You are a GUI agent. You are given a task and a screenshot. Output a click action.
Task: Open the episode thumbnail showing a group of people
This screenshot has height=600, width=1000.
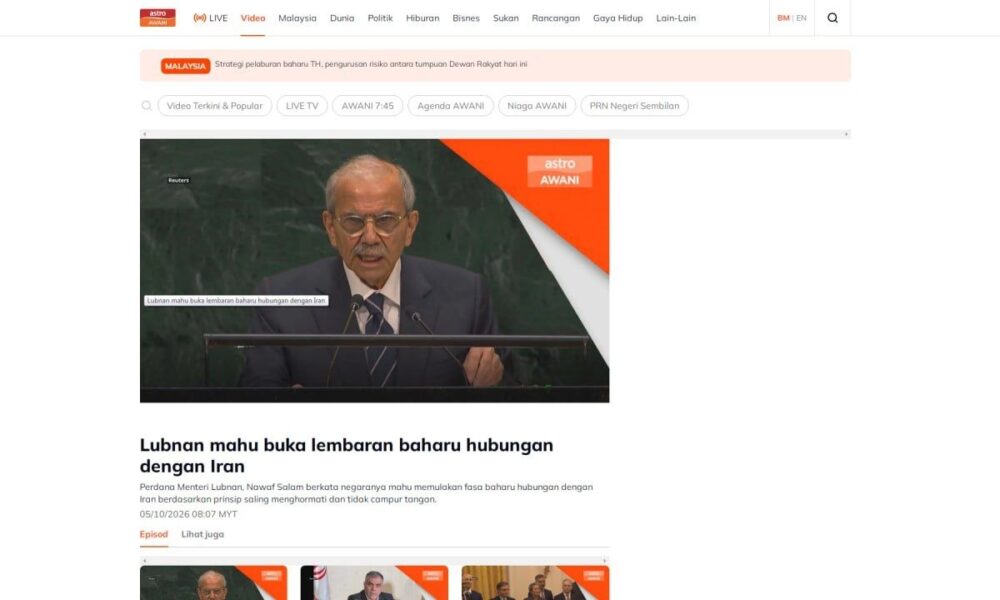(x=535, y=583)
